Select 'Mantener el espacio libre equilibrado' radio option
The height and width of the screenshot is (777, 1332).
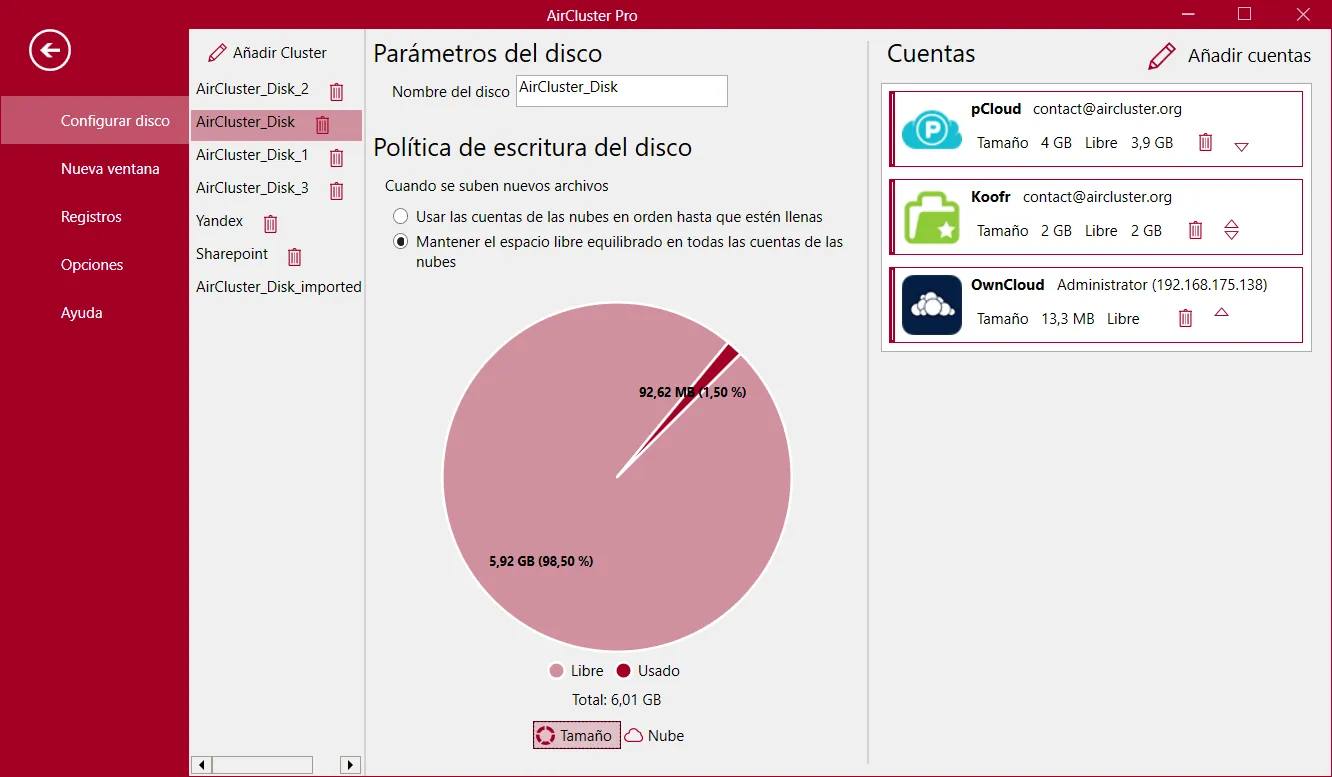[x=401, y=241]
